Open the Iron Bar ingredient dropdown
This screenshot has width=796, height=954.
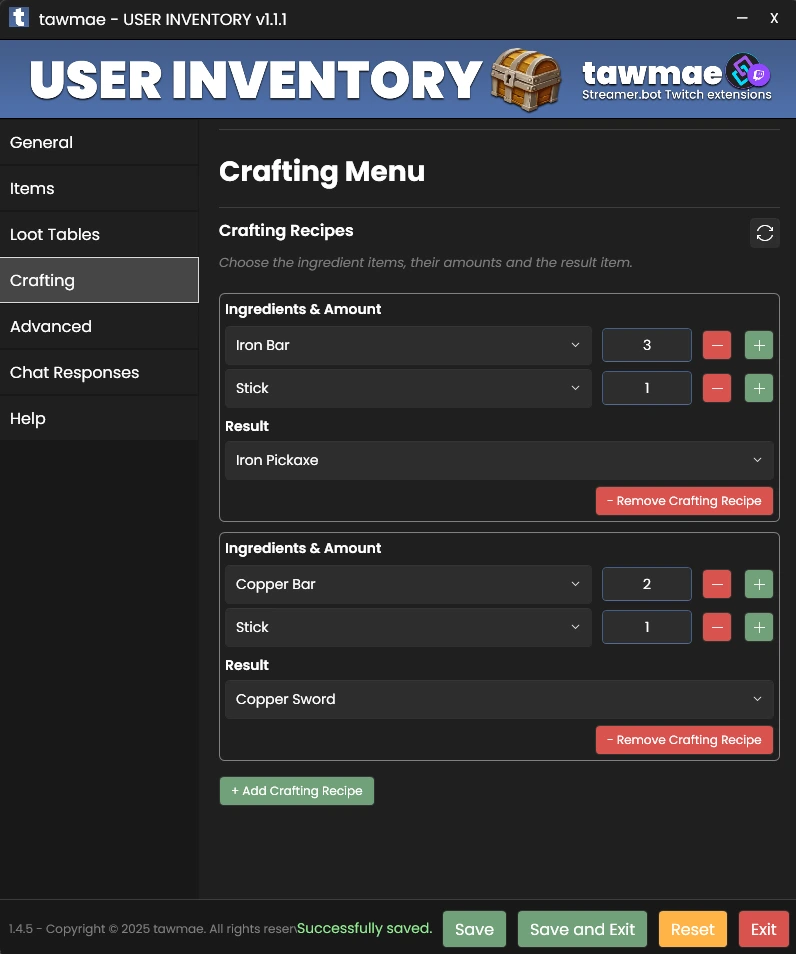[408, 345]
